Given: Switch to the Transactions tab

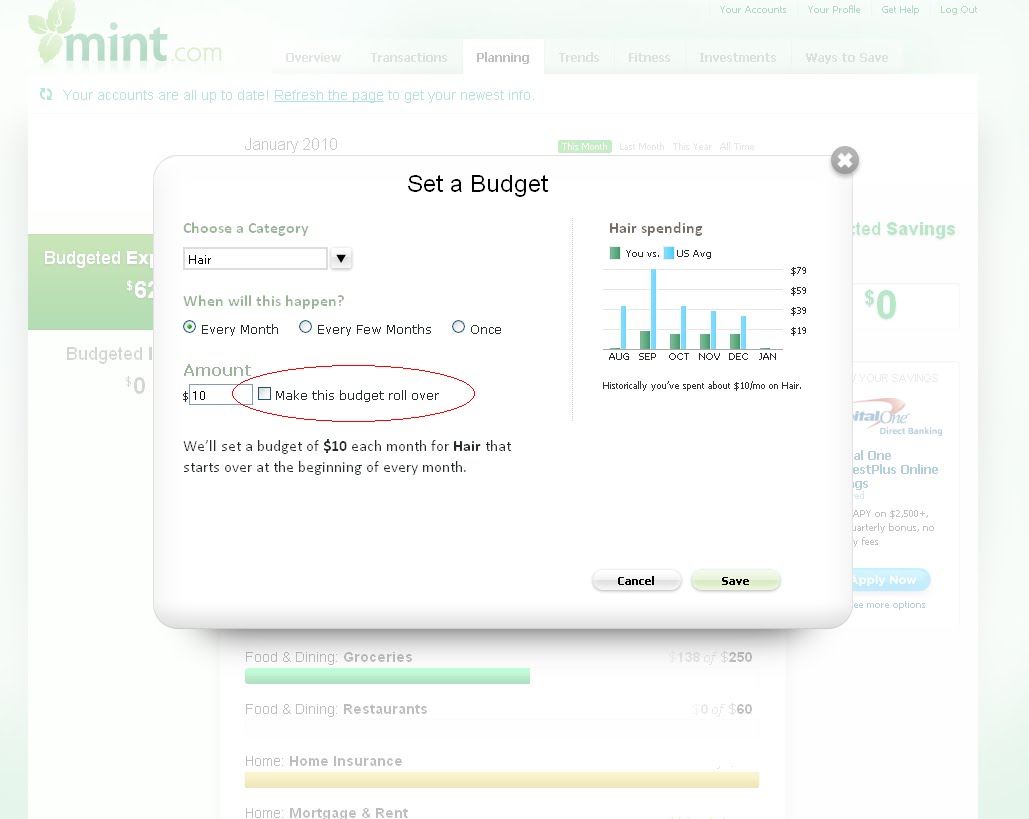Looking at the screenshot, I should pyautogui.click(x=408, y=58).
